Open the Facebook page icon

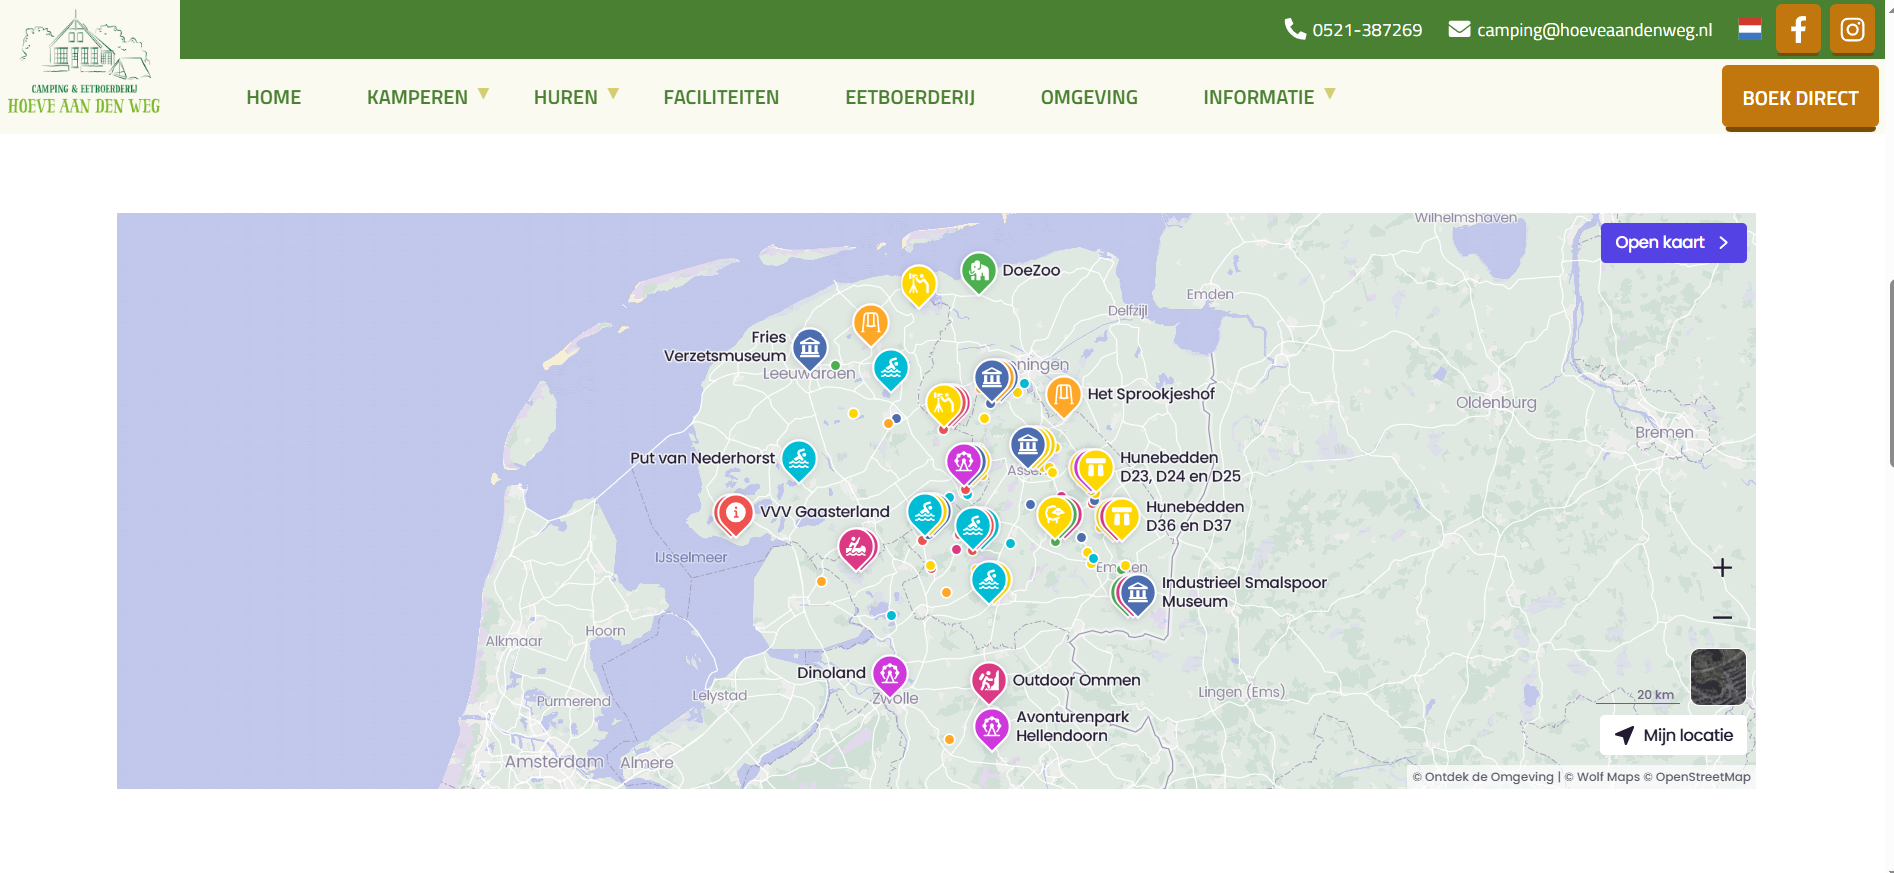pos(1797,29)
